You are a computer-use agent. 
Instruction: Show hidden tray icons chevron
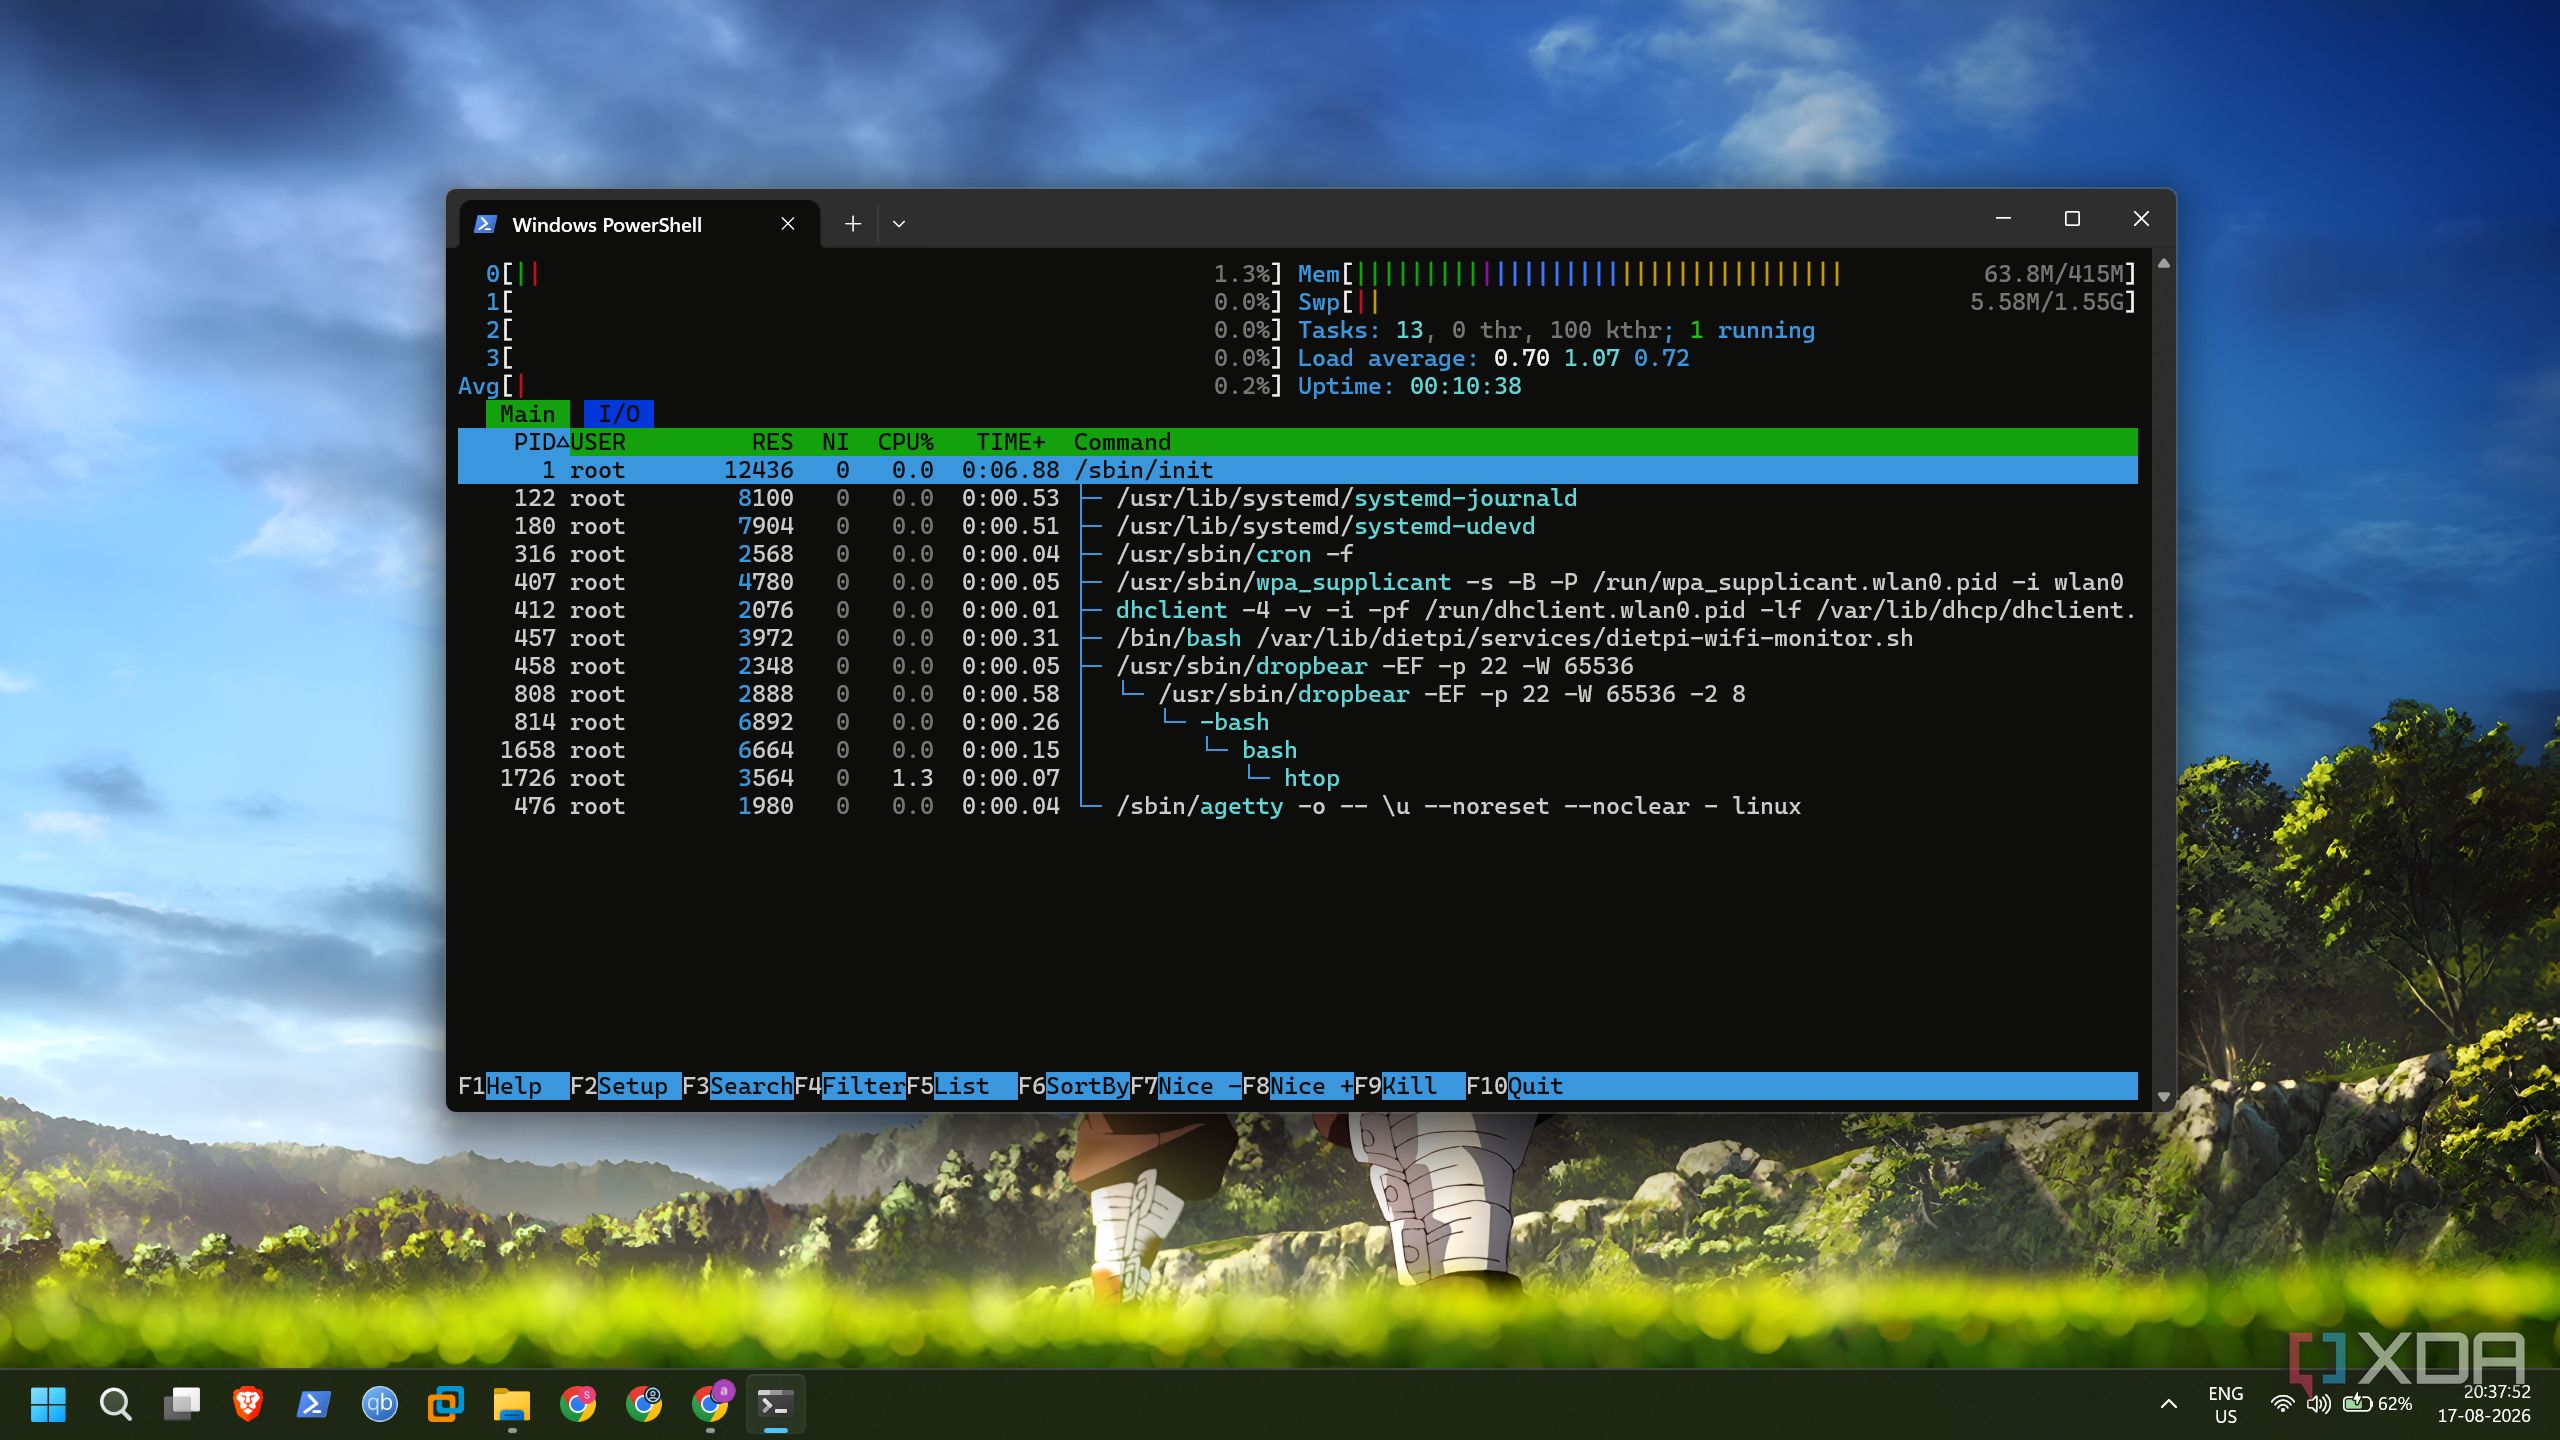coord(2168,1404)
